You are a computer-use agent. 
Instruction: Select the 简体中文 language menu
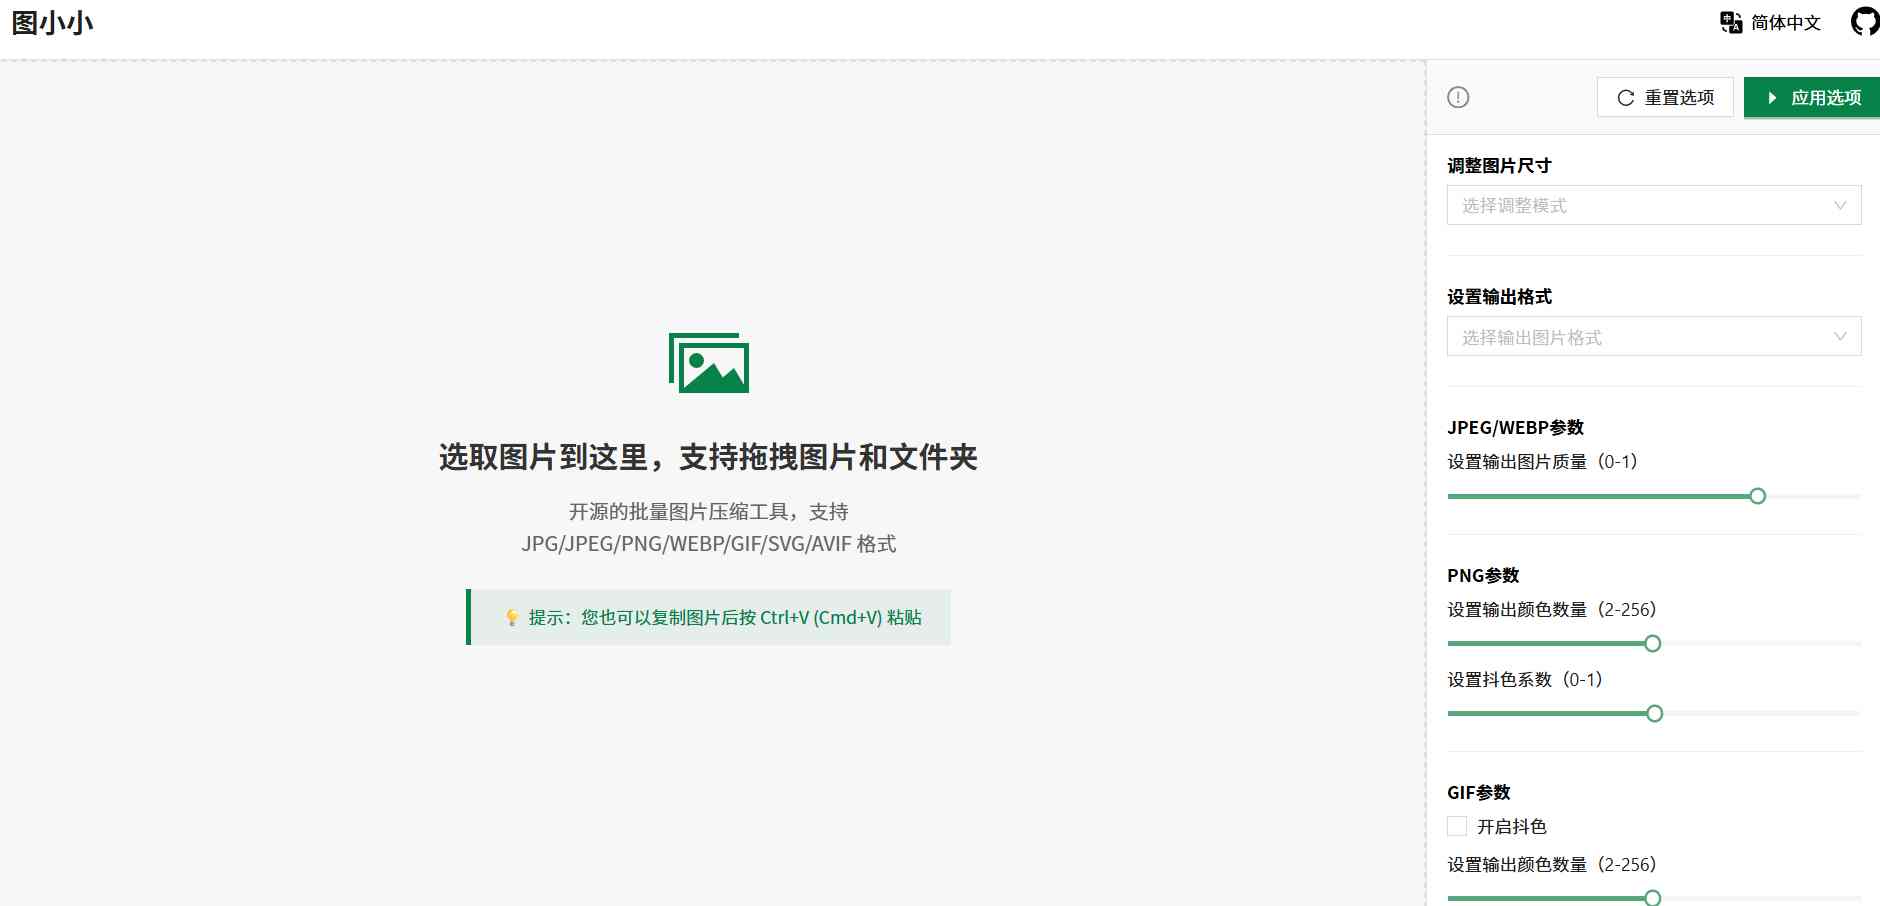[1784, 22]
